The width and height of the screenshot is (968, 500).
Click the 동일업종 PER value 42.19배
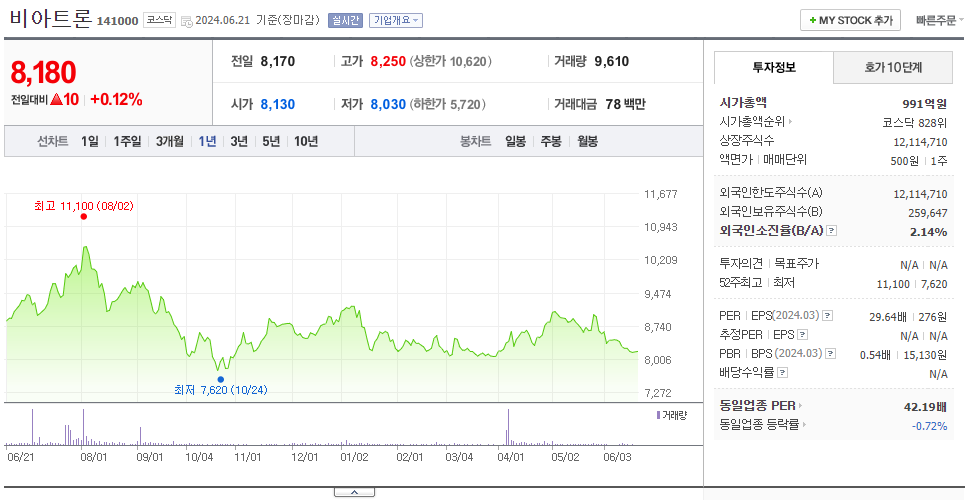925,407
